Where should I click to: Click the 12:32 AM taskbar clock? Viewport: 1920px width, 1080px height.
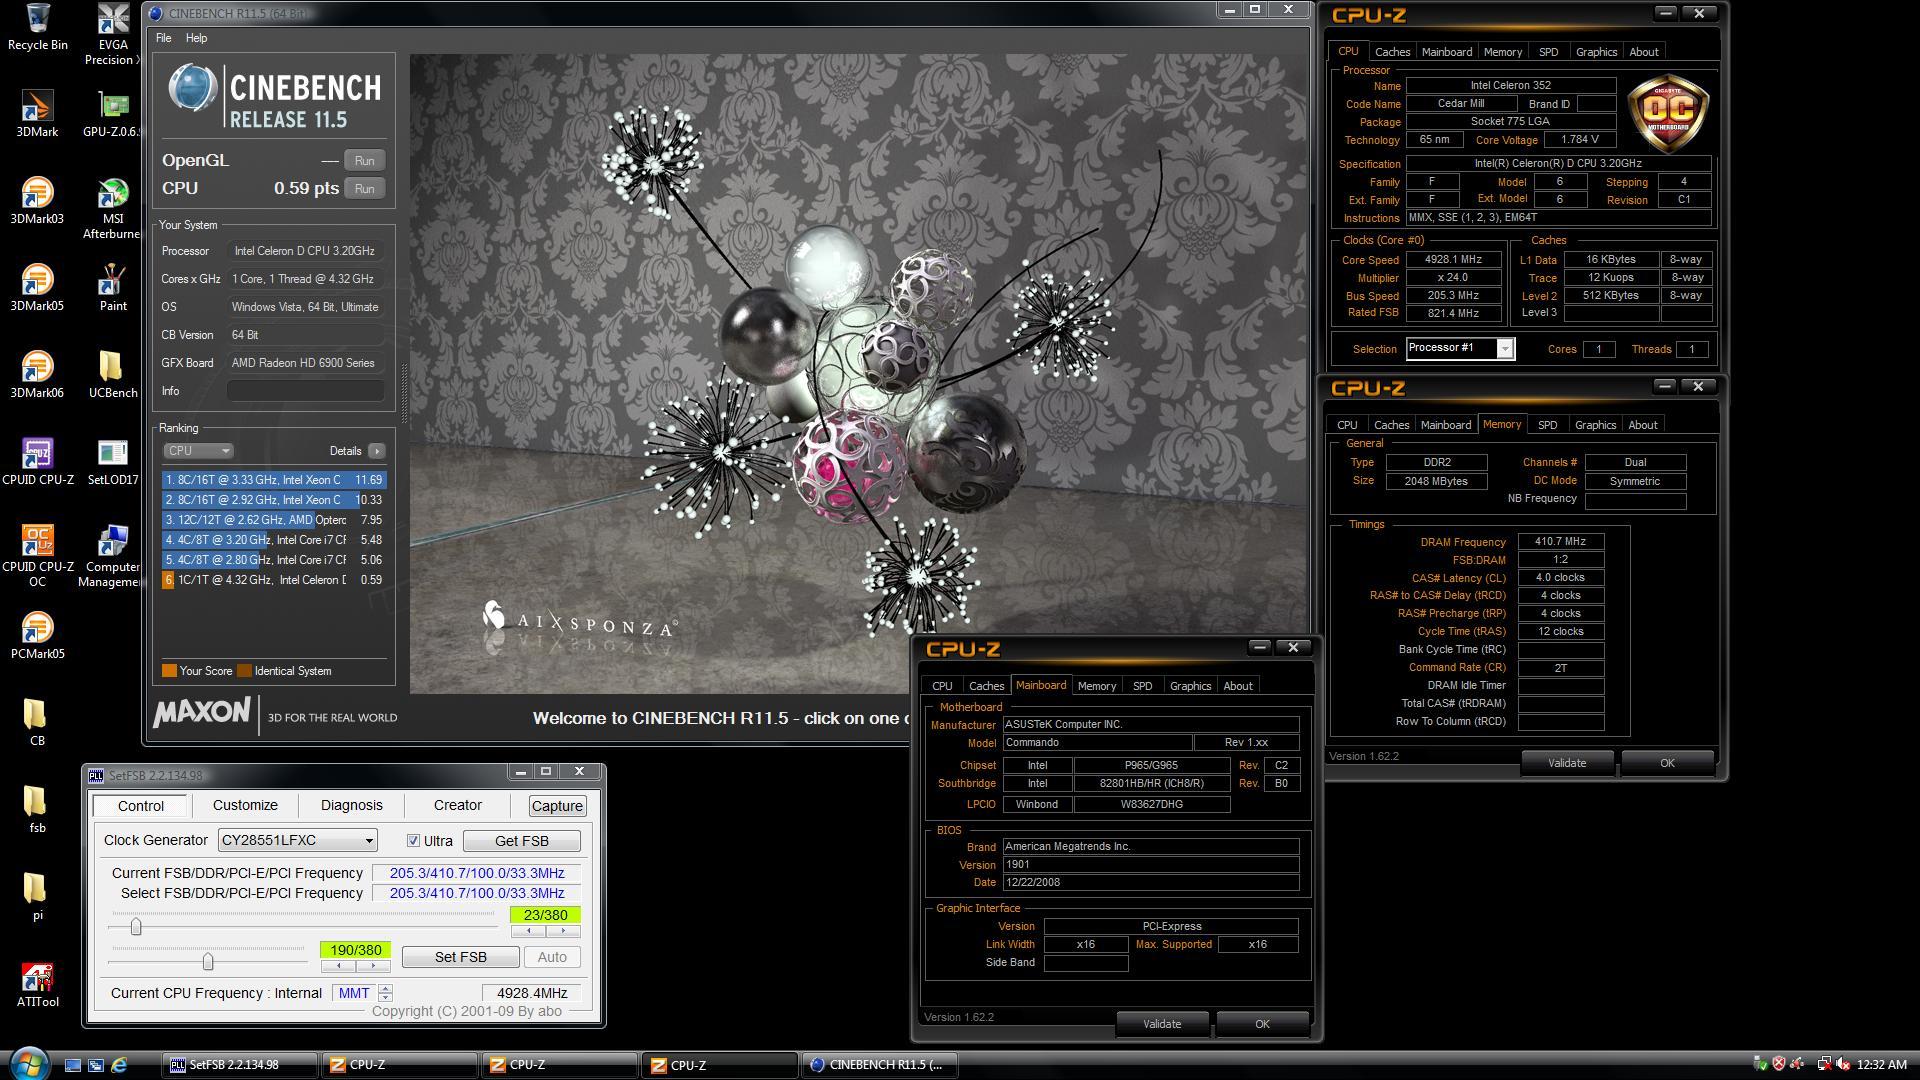point(1882,1065)
